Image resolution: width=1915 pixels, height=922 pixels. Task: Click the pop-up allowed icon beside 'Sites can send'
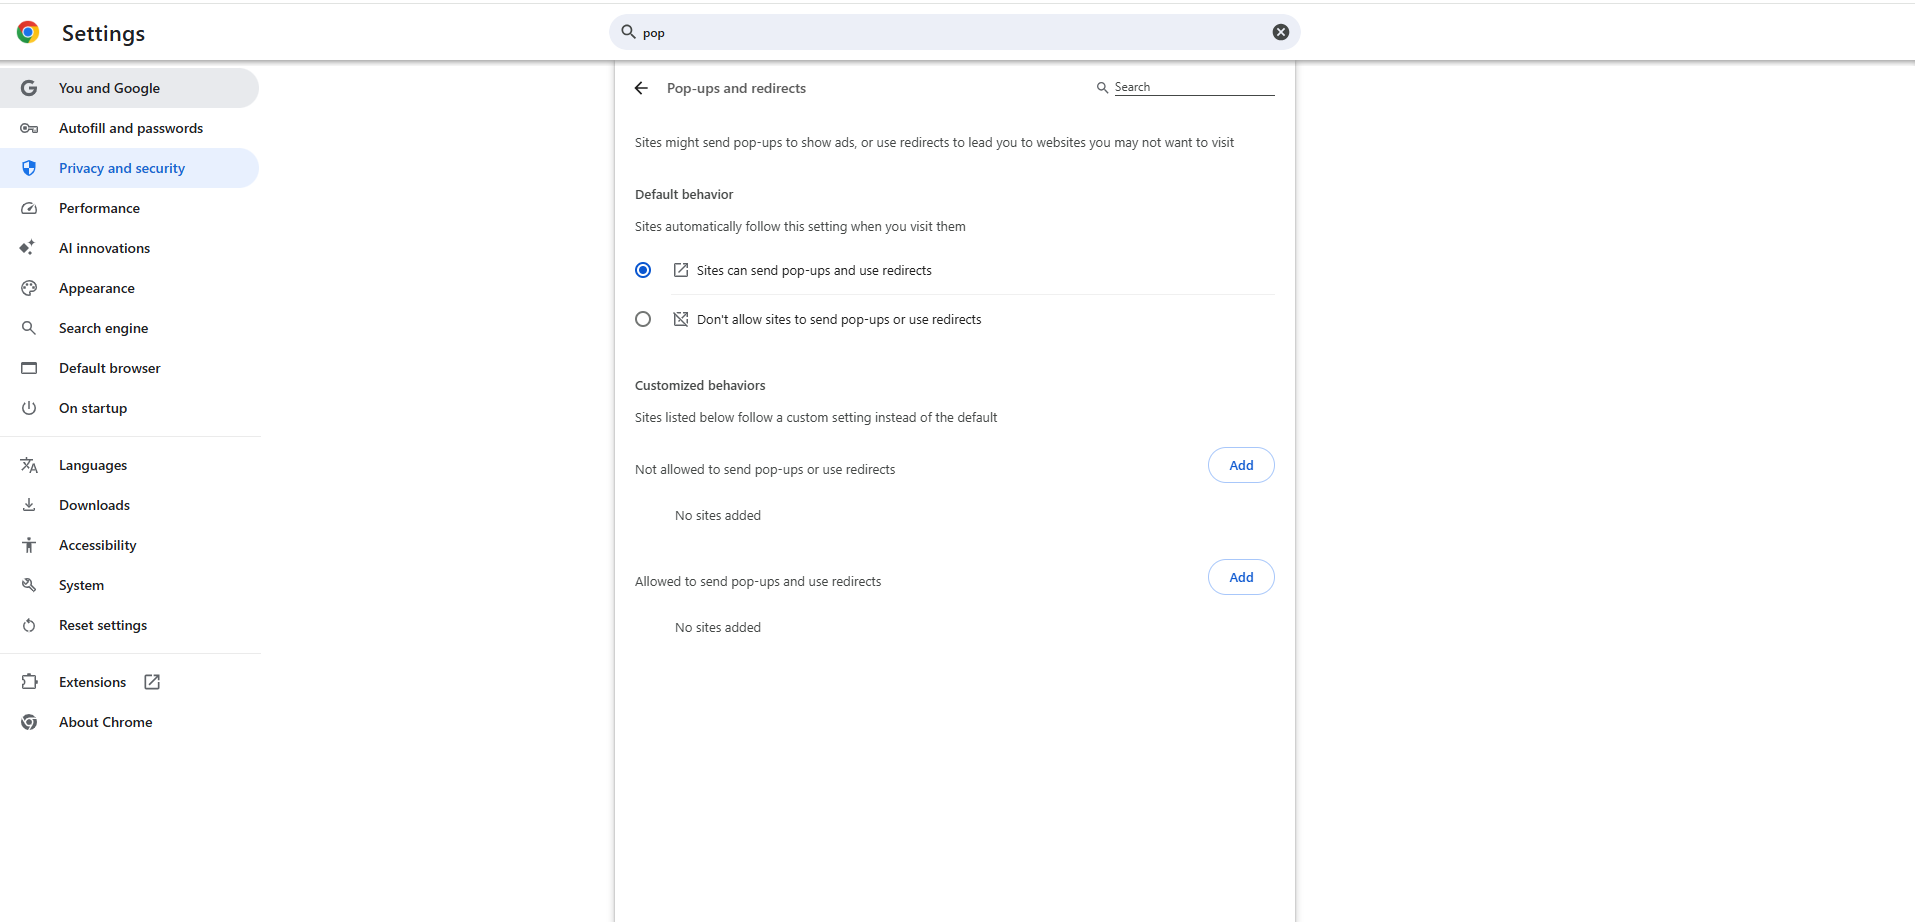click(681, 270)
